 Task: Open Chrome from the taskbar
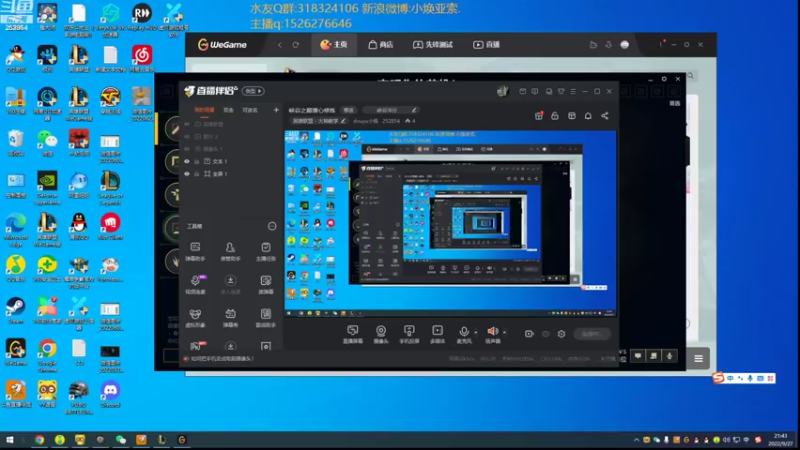tap(39, 439)
